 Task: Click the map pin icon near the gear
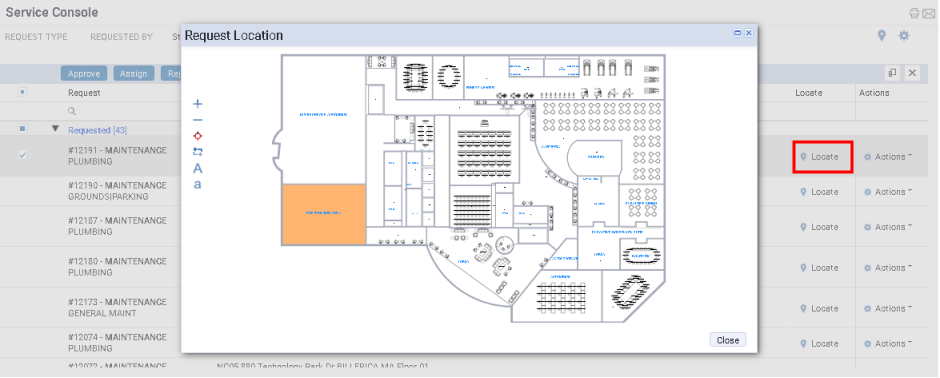(881, 36)
